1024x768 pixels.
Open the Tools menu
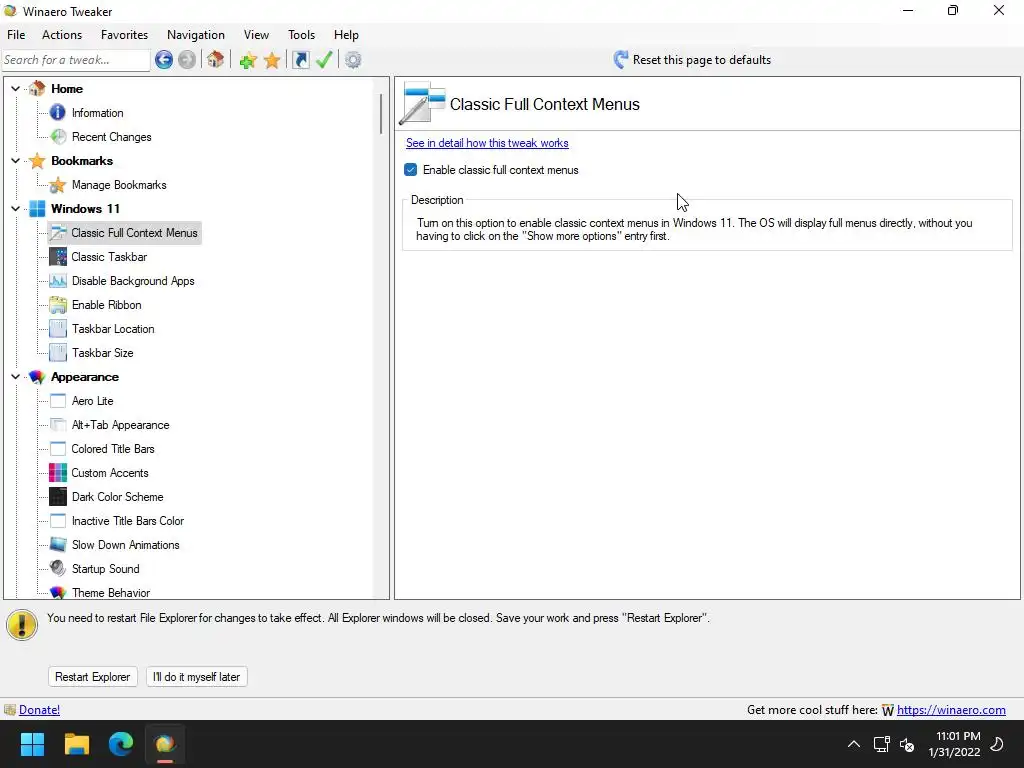coord(301,35)
